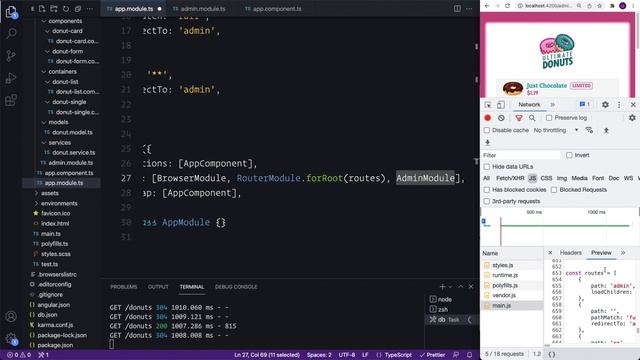Open the Accounts menu in activity bar
640x360 pixels.
tap(11, 316)
